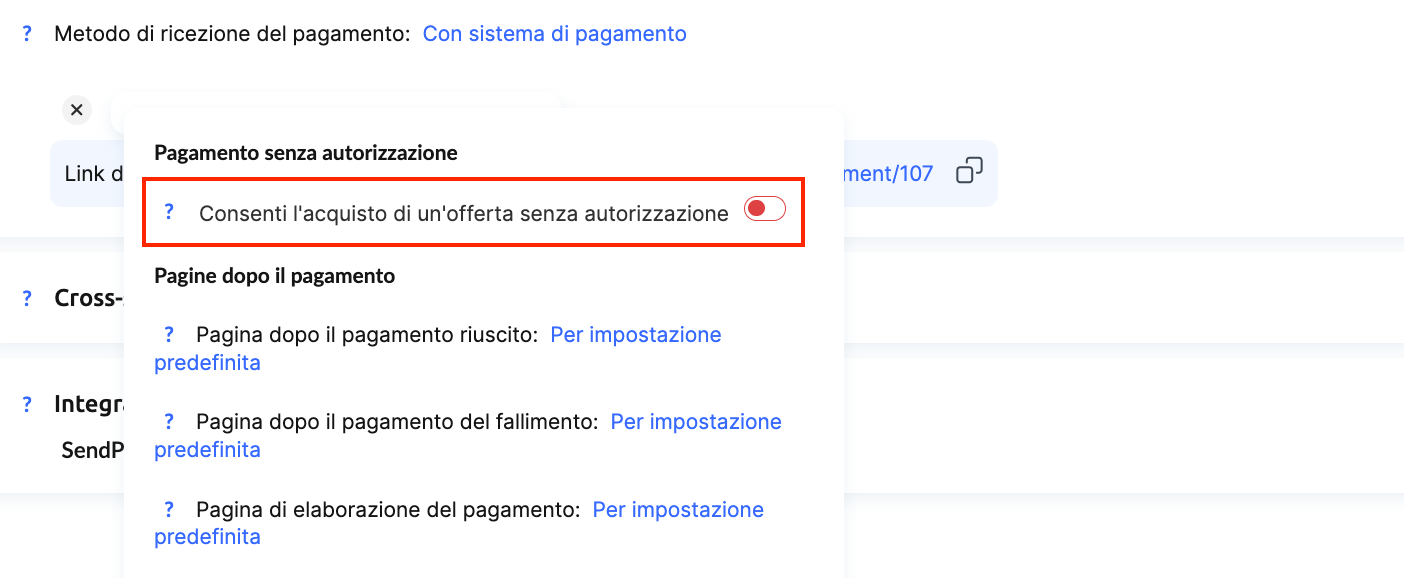
Task: Close the panel with the round X button
Action: pos(77,110)
